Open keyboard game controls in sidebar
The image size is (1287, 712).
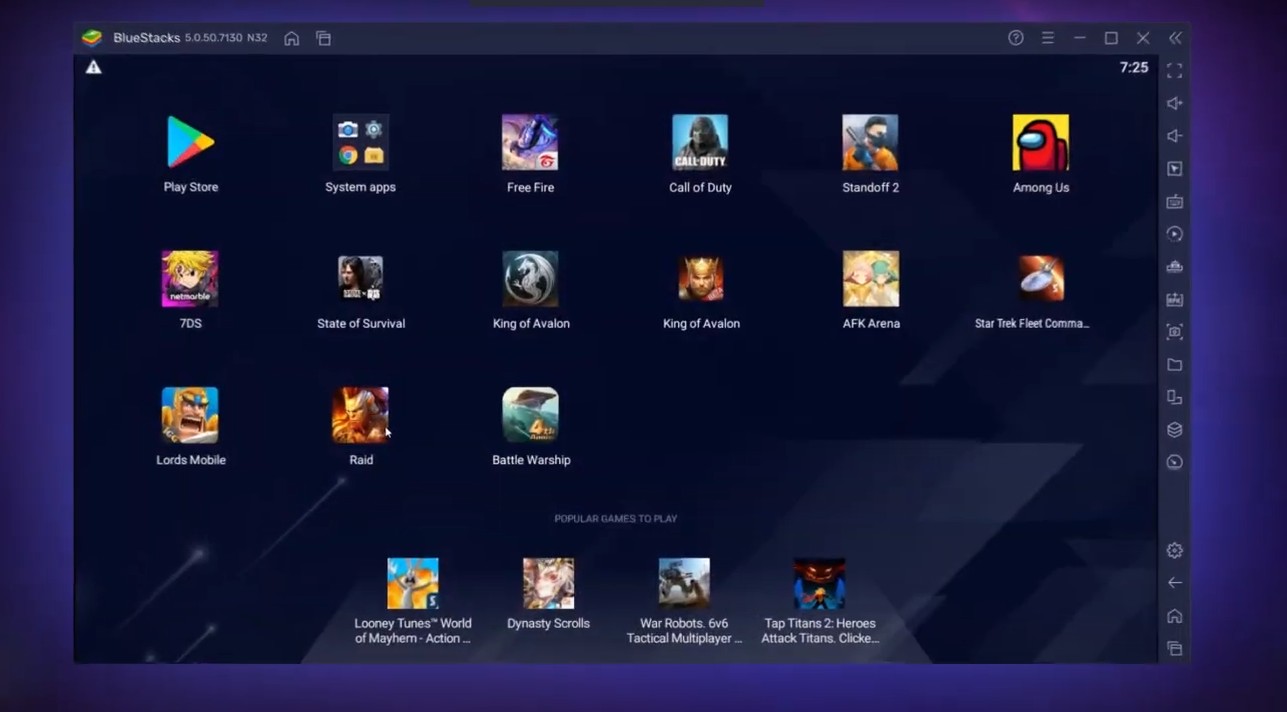tap(1175, 201)
